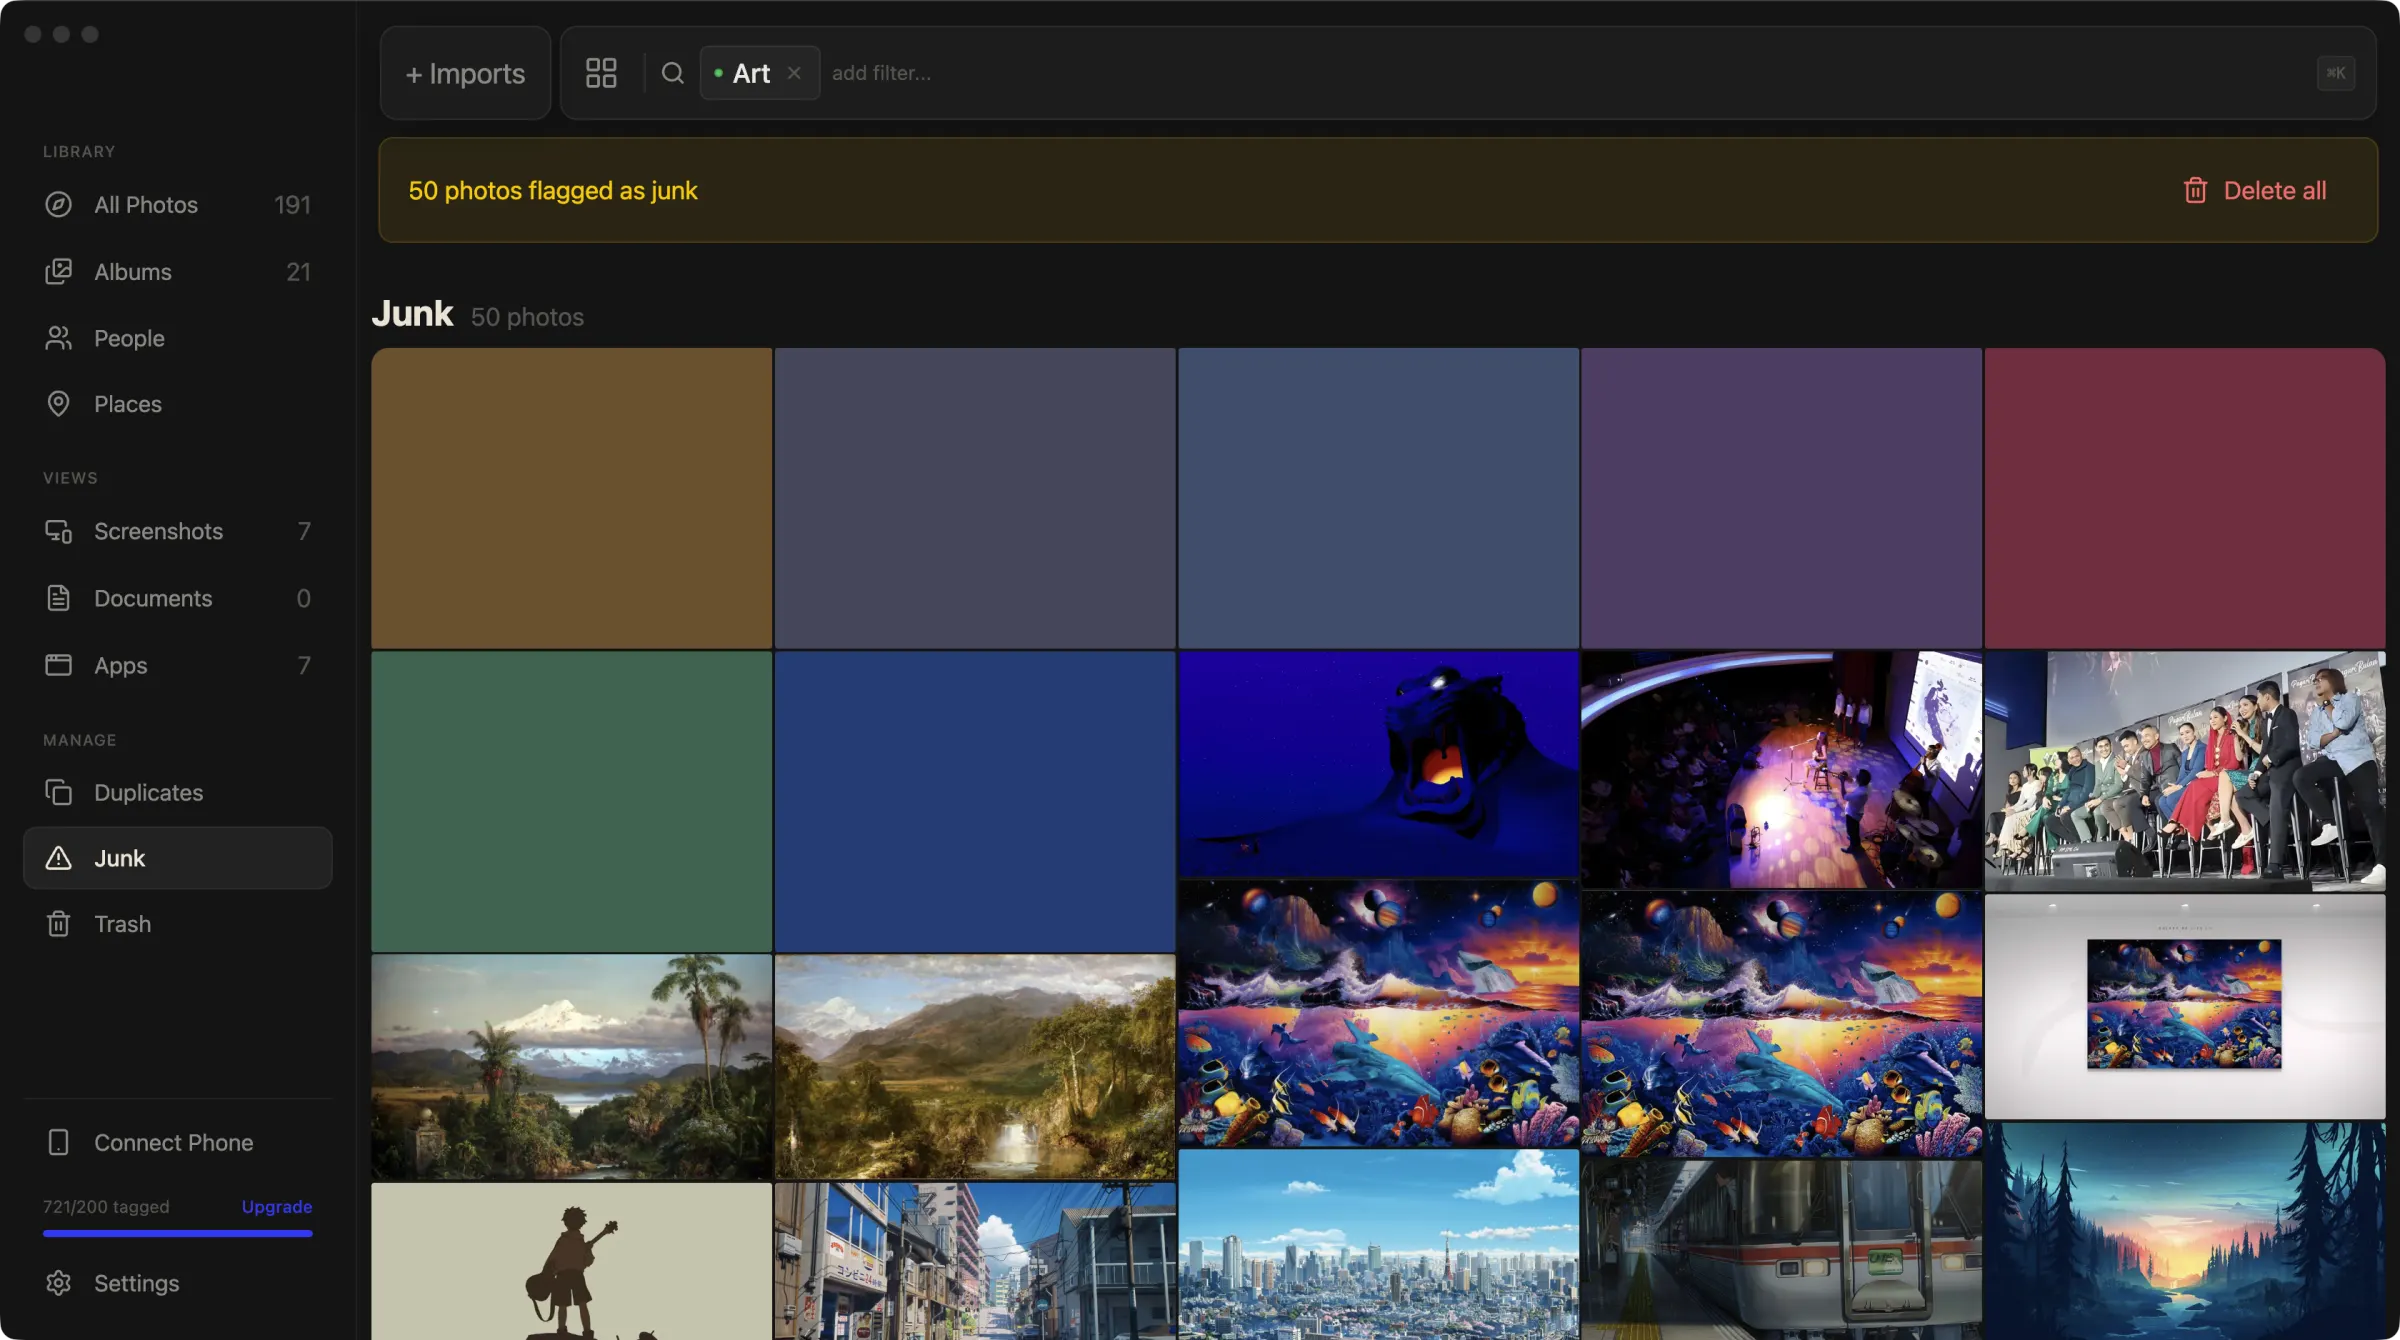Click the Apps window icon
The width and height of the screenshot is (2400, 1340).
pyautogui.click(x=59, y=665)
